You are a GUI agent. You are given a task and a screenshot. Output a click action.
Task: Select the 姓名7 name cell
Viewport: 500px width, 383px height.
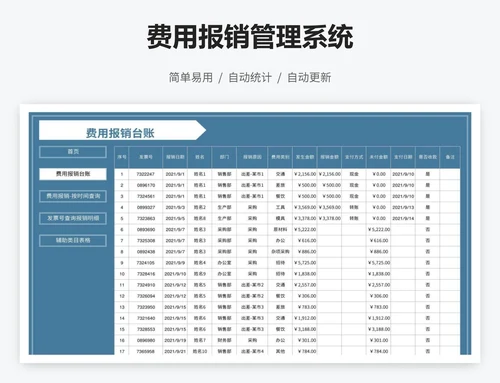point(200,340)
